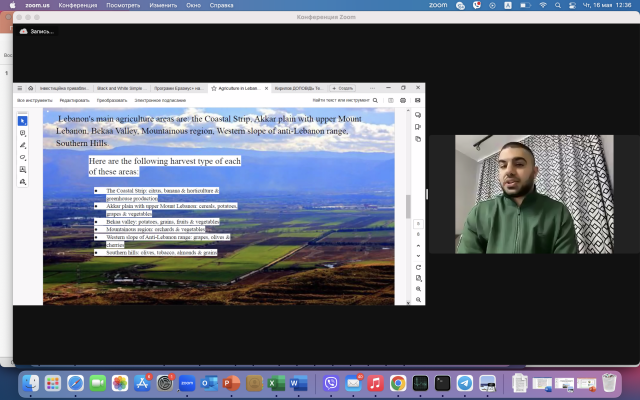Open Acrobat hamburger menu

20,88
